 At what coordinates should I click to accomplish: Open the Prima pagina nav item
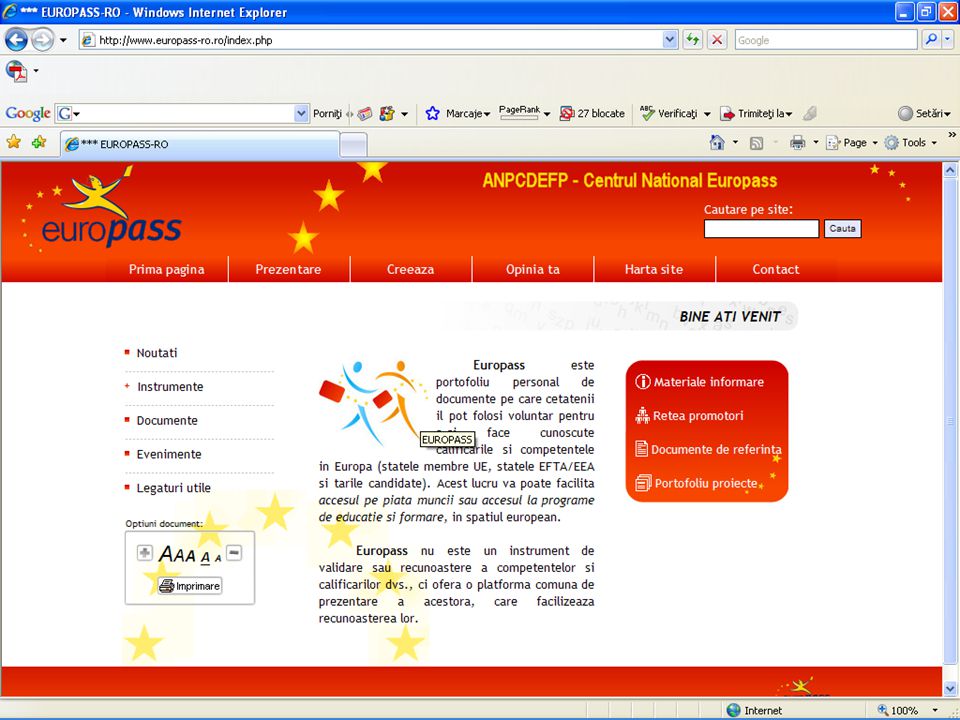[x=167, y=269]
